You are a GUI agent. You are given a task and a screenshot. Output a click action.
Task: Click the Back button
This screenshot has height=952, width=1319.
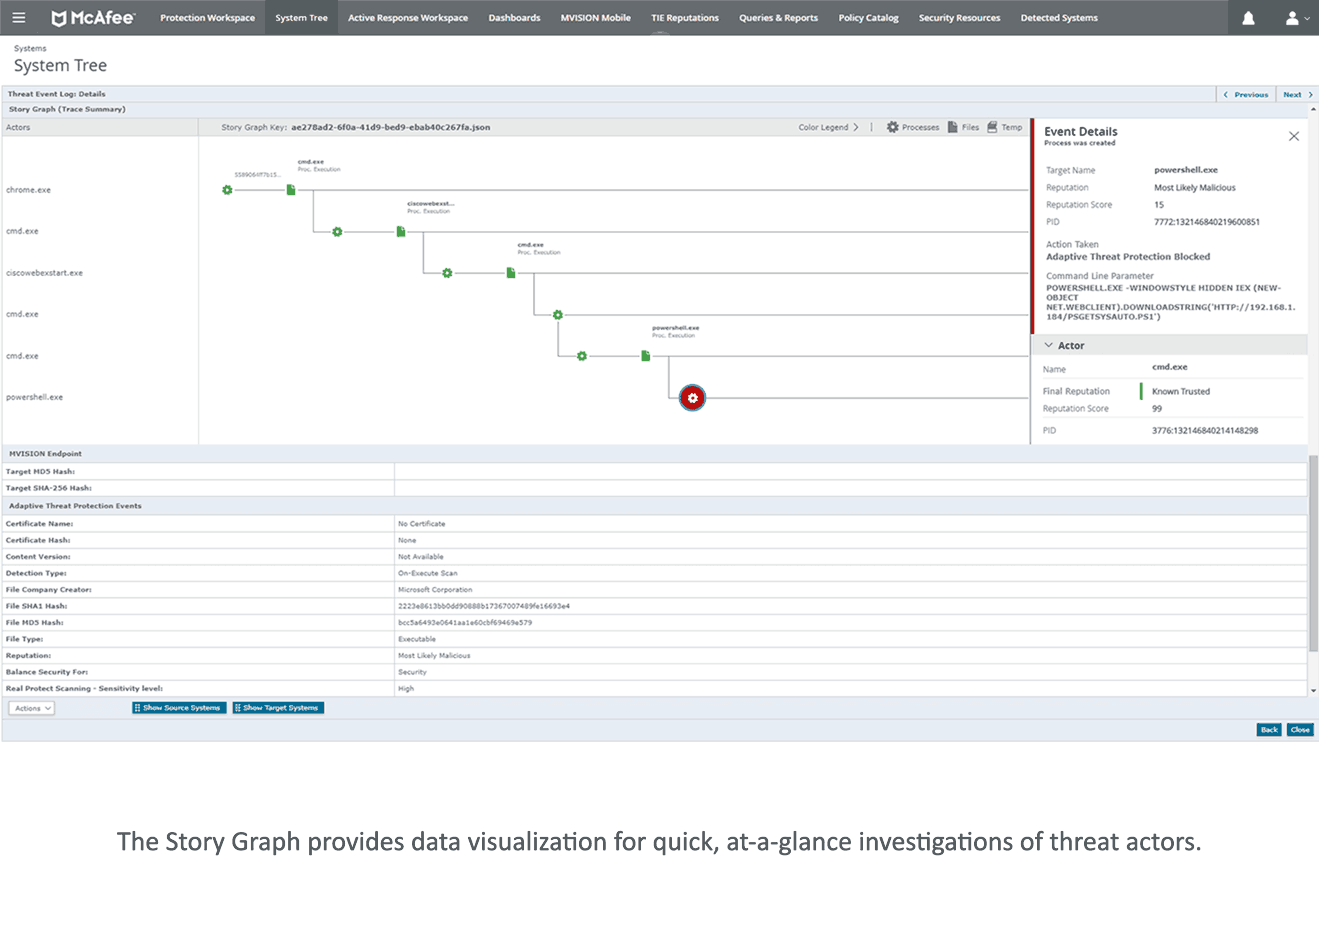[x=1269, y=730]
